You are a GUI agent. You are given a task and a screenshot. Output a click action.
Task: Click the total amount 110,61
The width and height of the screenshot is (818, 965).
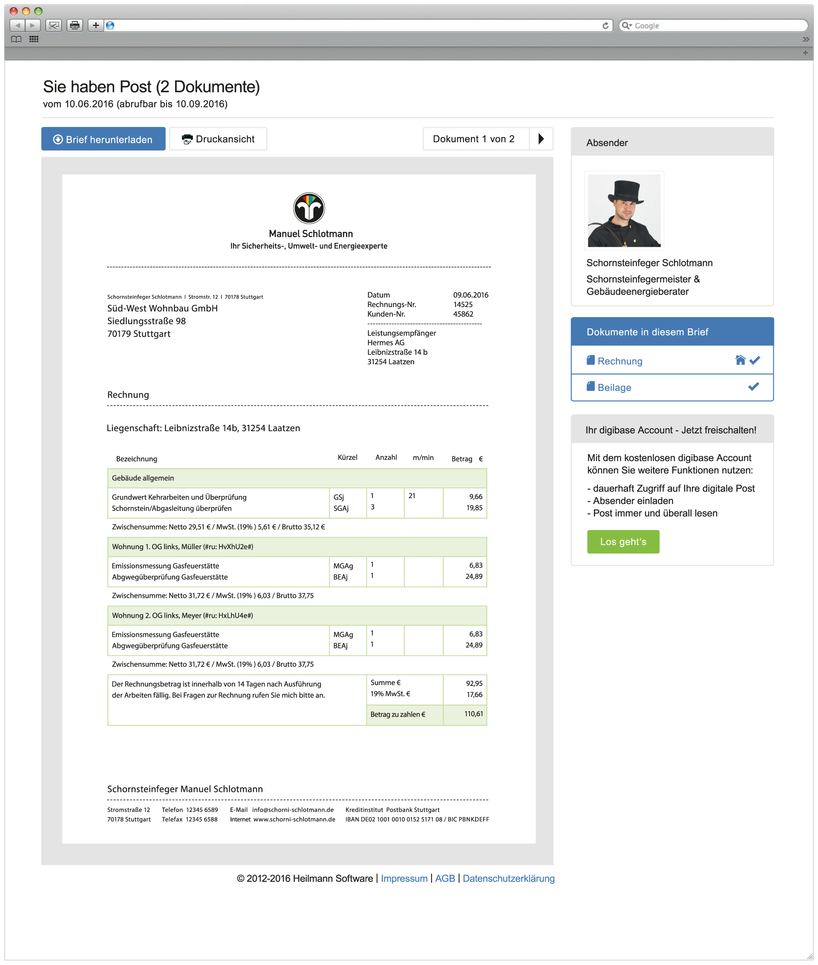(x=473, y=715)
